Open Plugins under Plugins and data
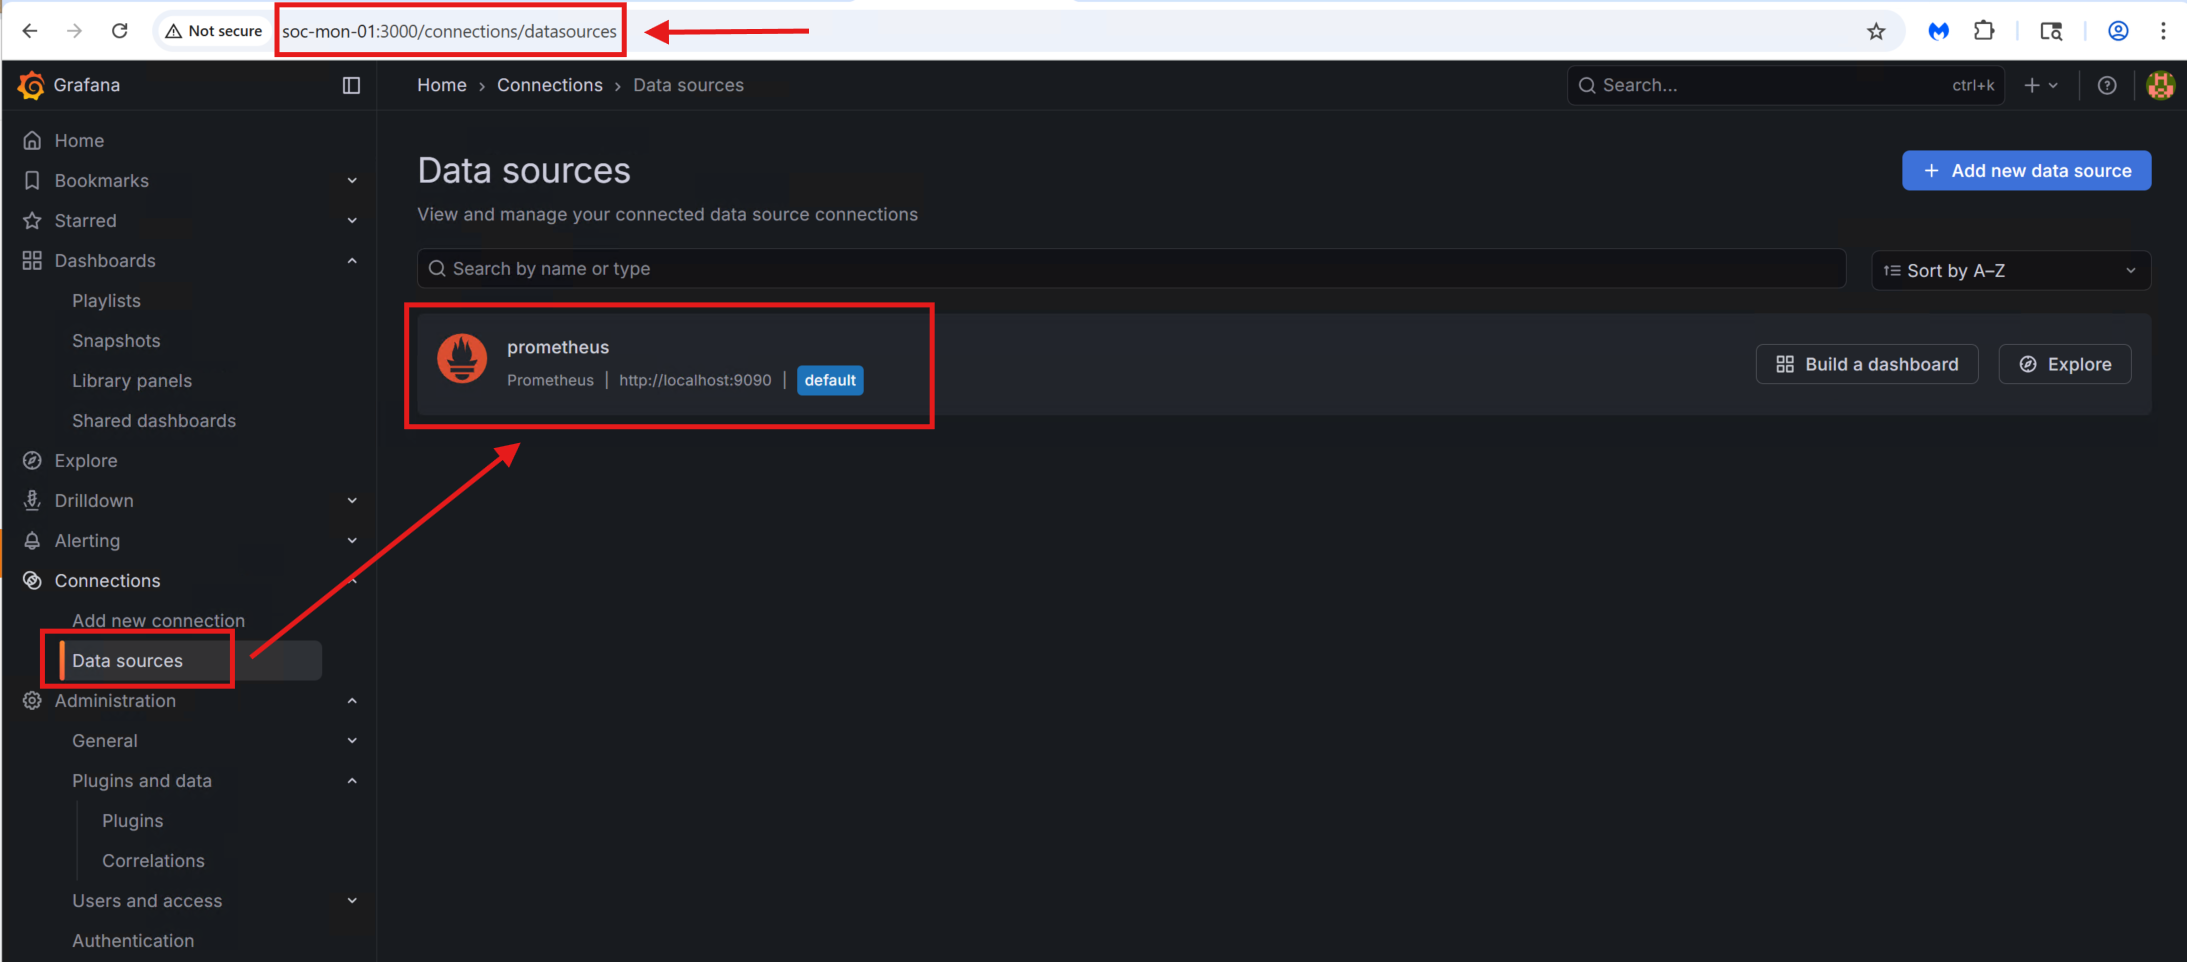Screen dimensions: 2187x962 (132, 821)
